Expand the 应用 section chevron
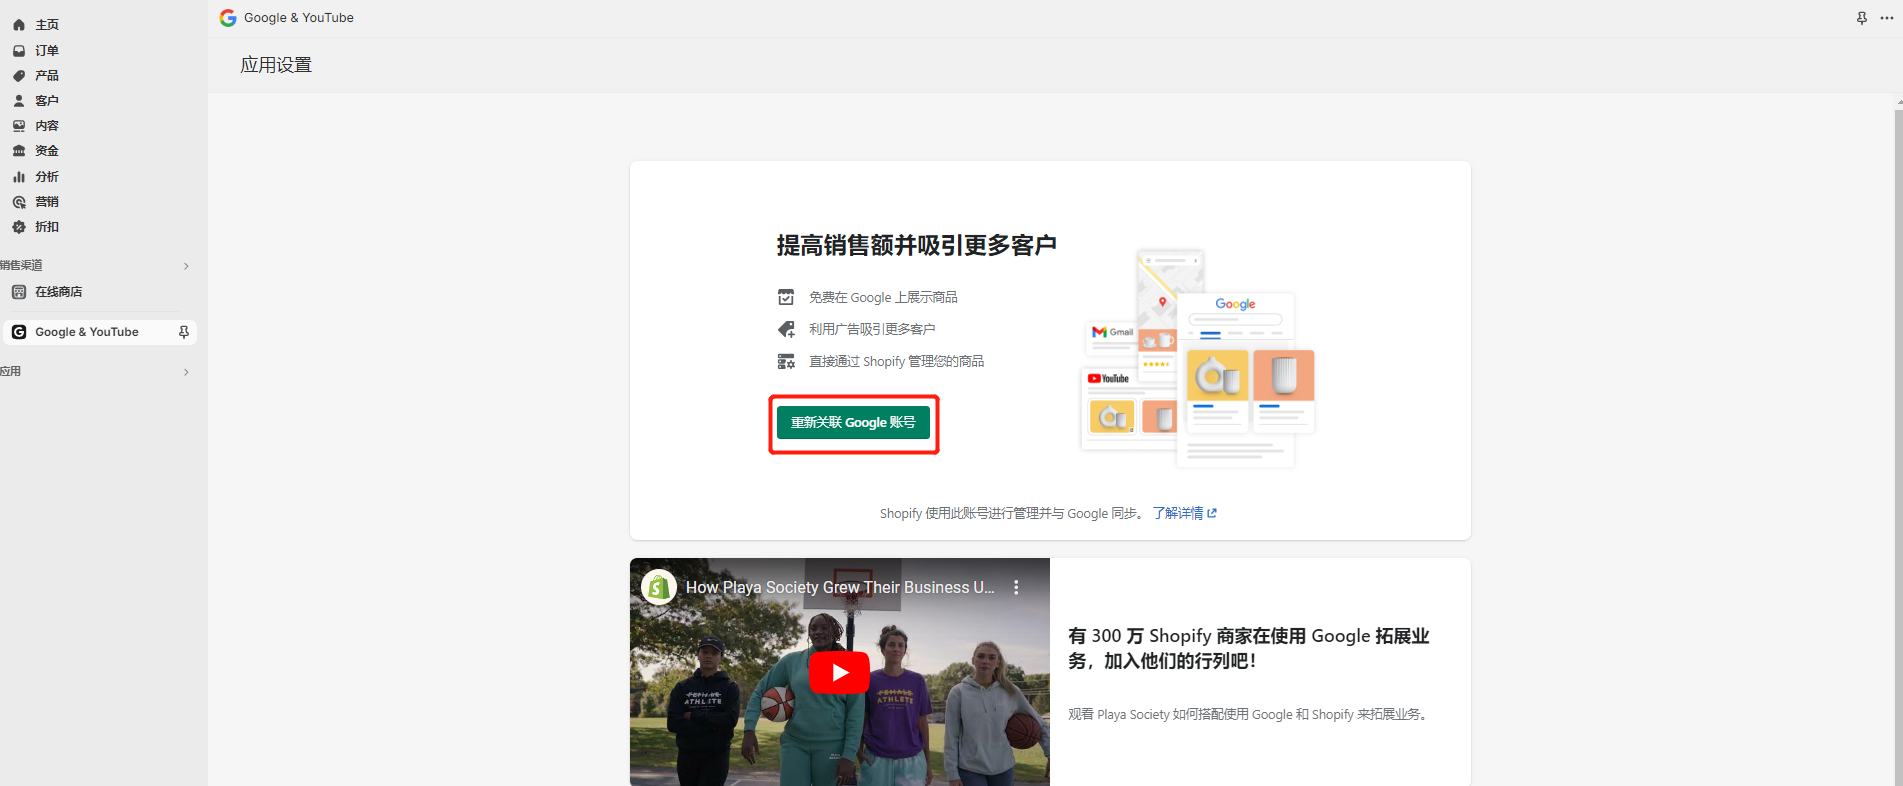This screenshot has width=1903, height=786. point(186,372)
